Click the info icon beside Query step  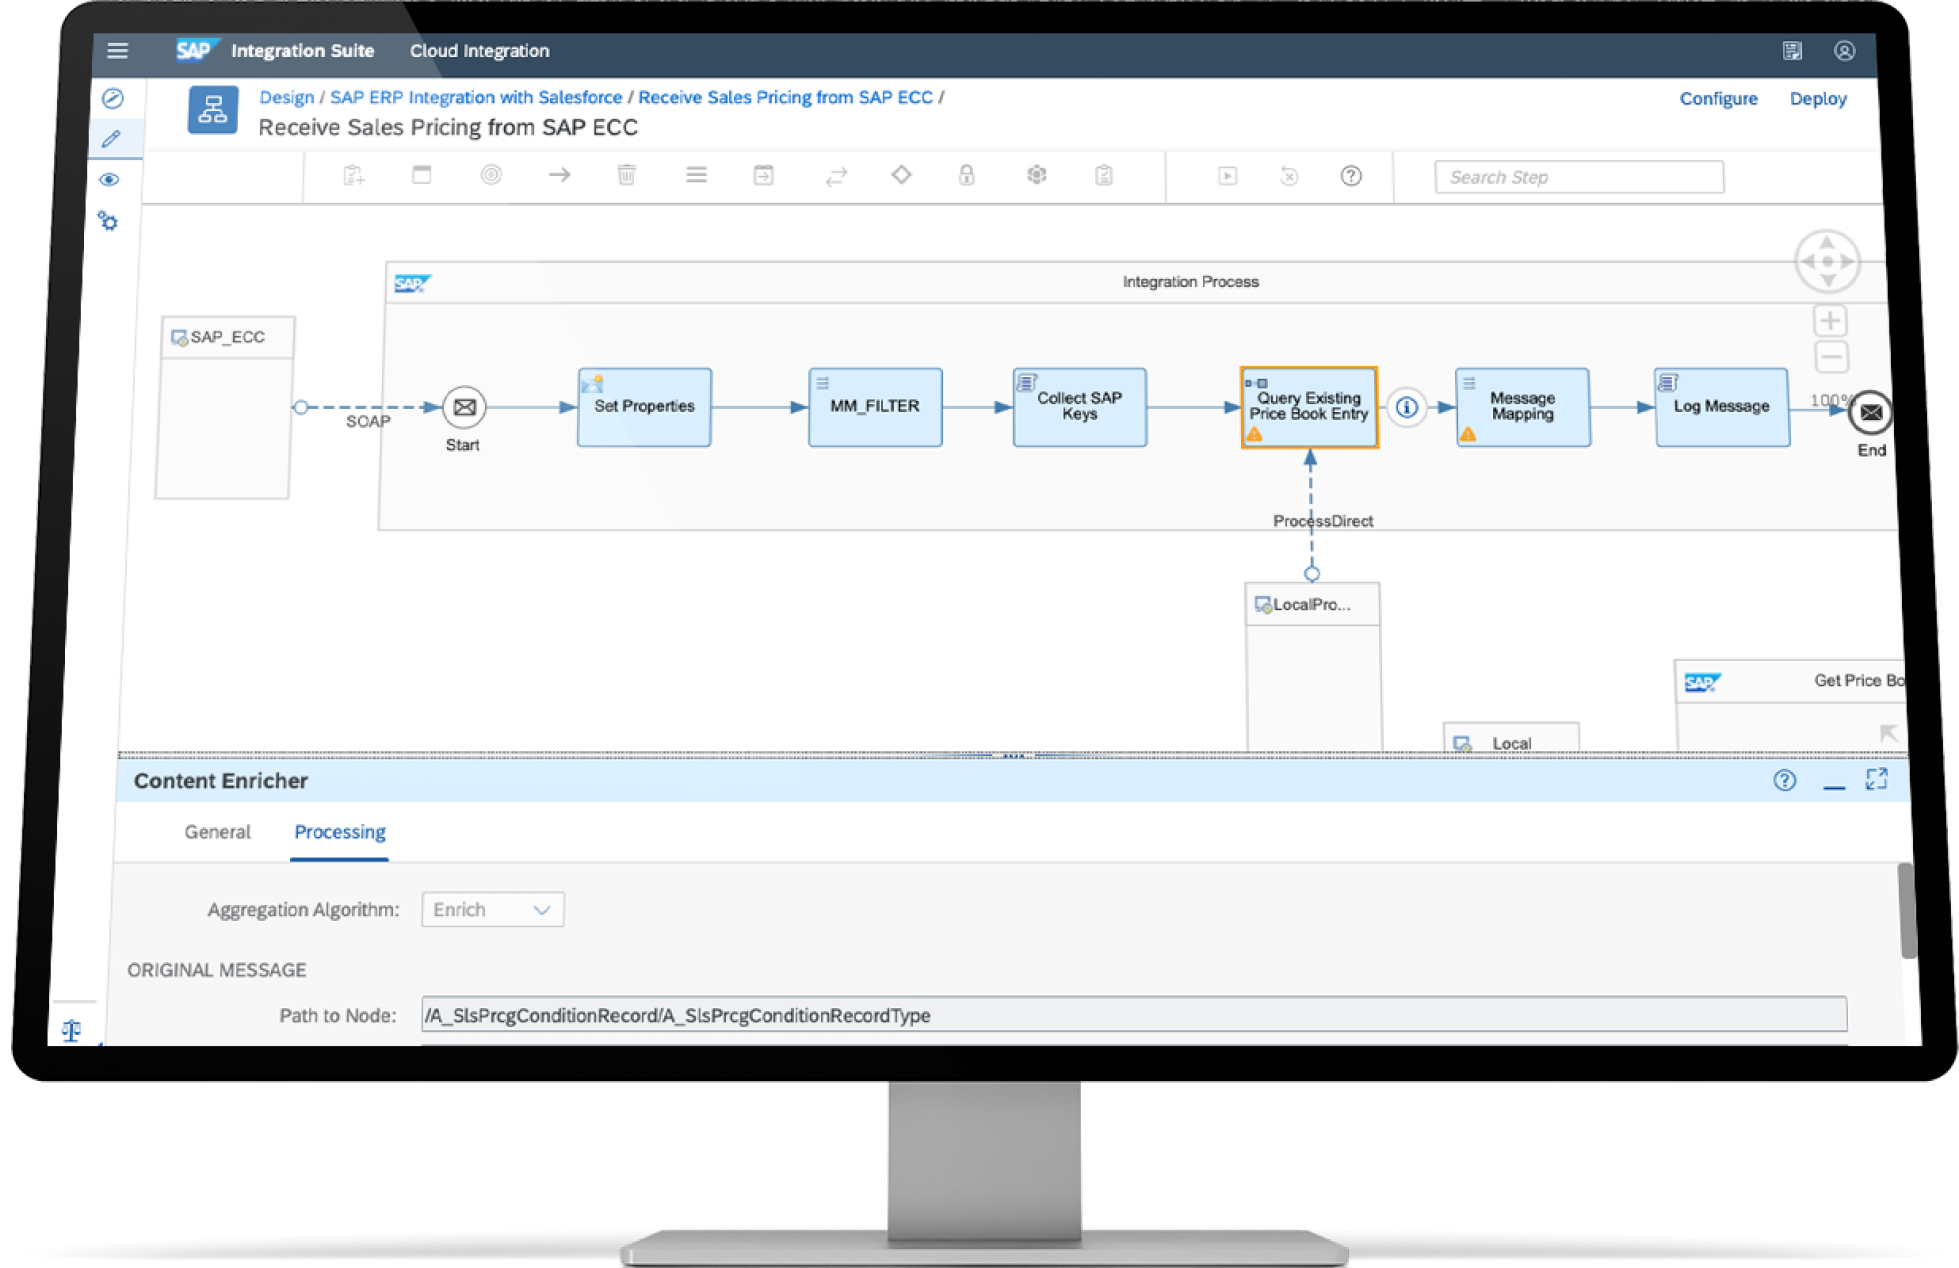[1406, 407]
